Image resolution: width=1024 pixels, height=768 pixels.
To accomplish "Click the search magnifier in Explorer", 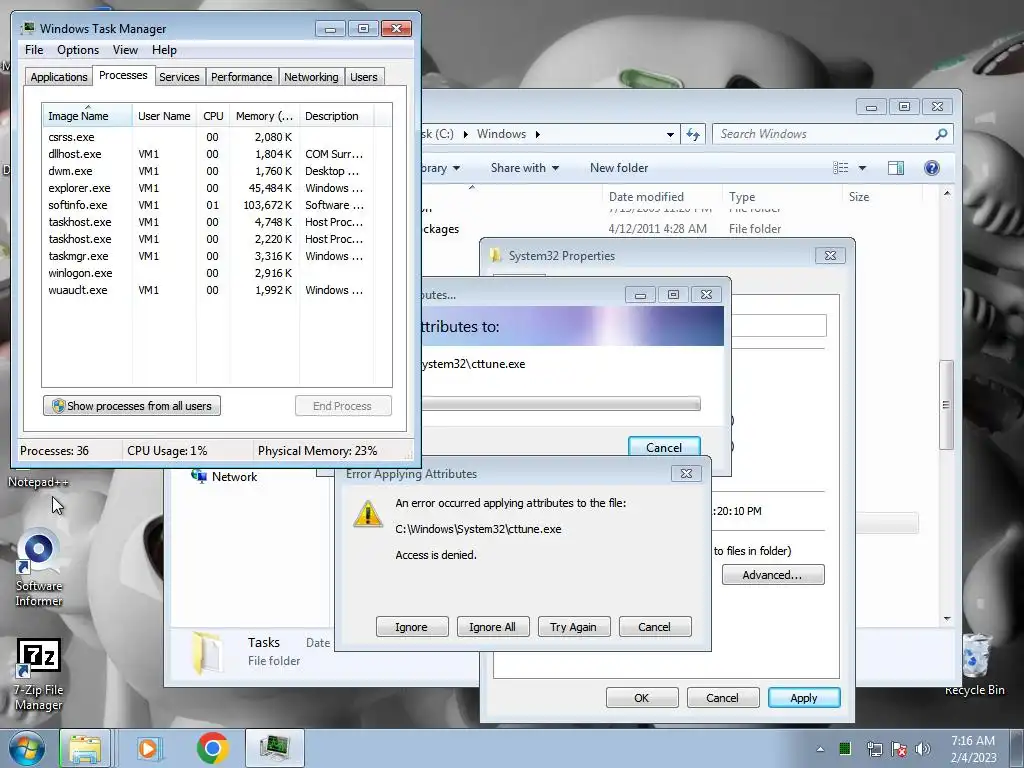I will tap(941, 134).
